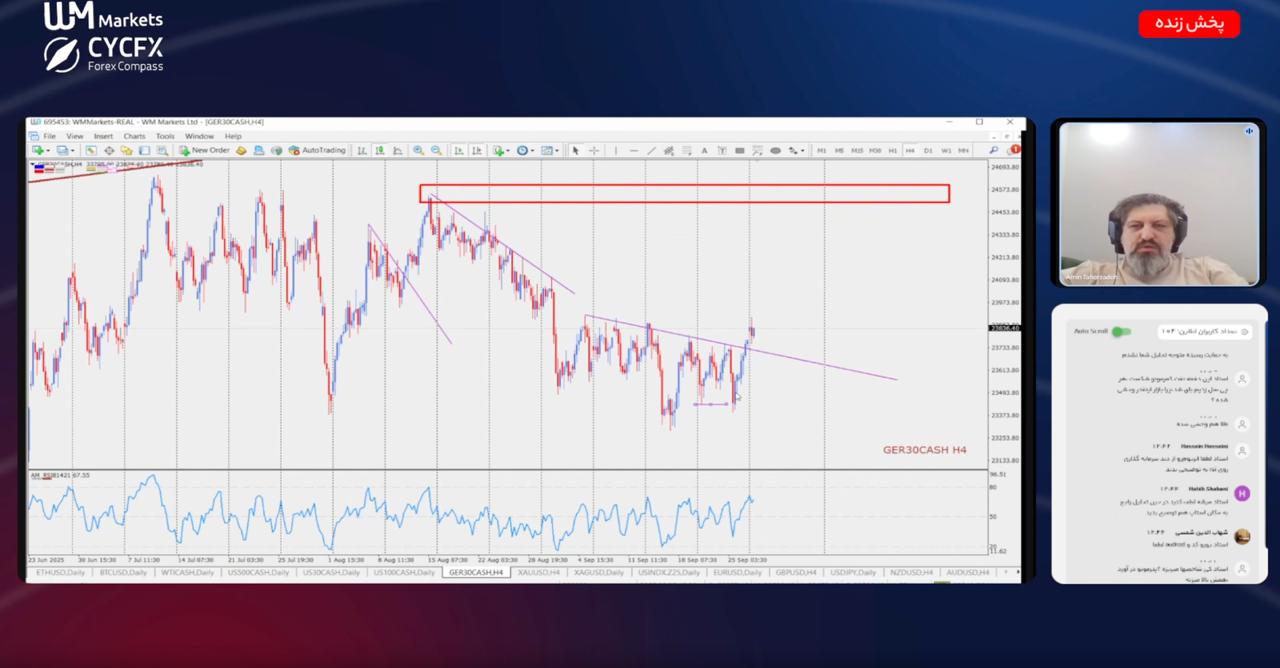Click the red live broadcast button
The width and height of the screenshot is (1280, 668).
pyautogui.click(x=1189, y=24)
